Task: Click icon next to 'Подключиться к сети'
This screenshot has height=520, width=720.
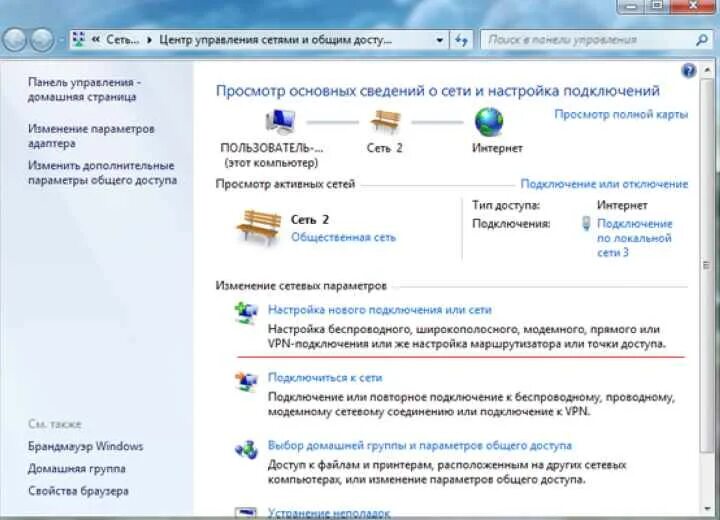Action: [x=246, y=381]
